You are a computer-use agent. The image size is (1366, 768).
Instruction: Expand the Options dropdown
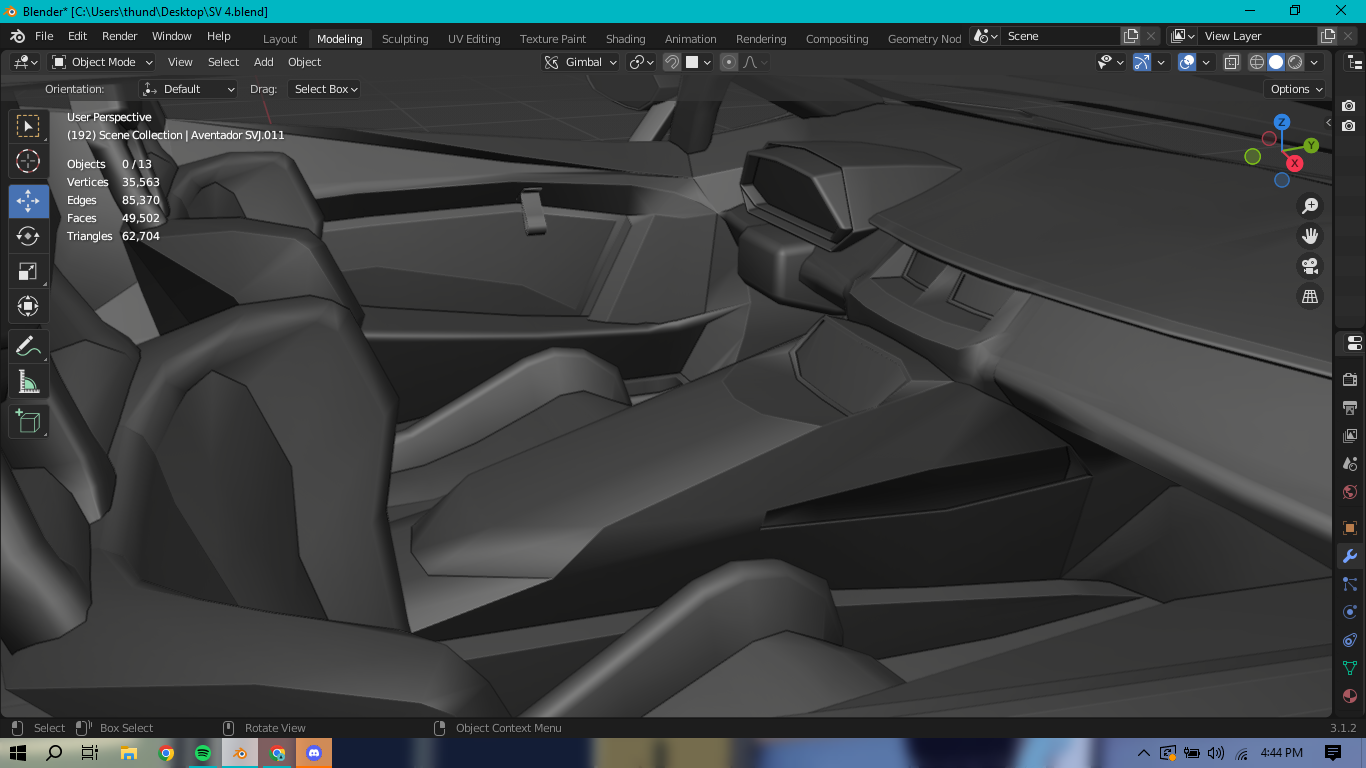[1296, 89]
